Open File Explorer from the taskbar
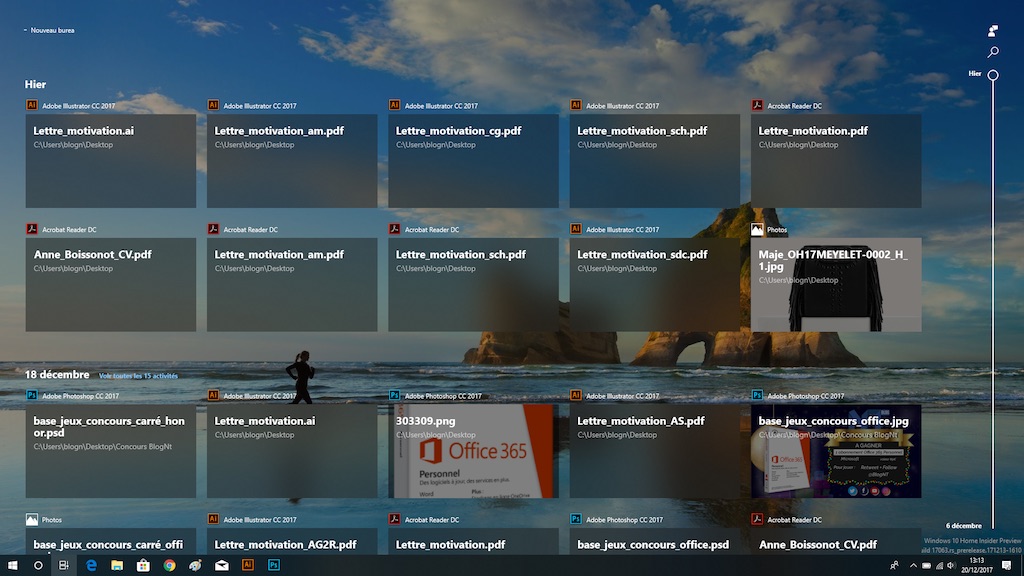 (116, 566)
